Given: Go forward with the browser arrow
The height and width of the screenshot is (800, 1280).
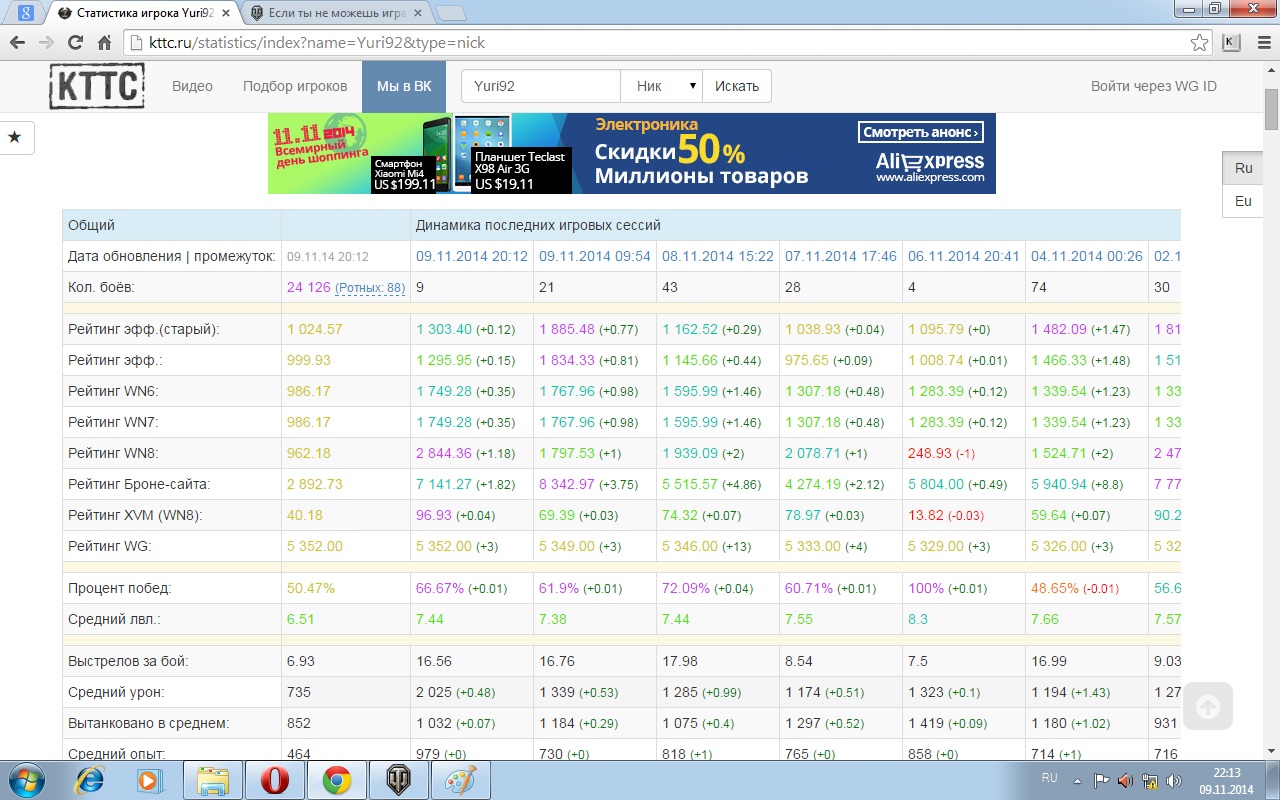Looking at the screenshot, I should pos(45,43).
